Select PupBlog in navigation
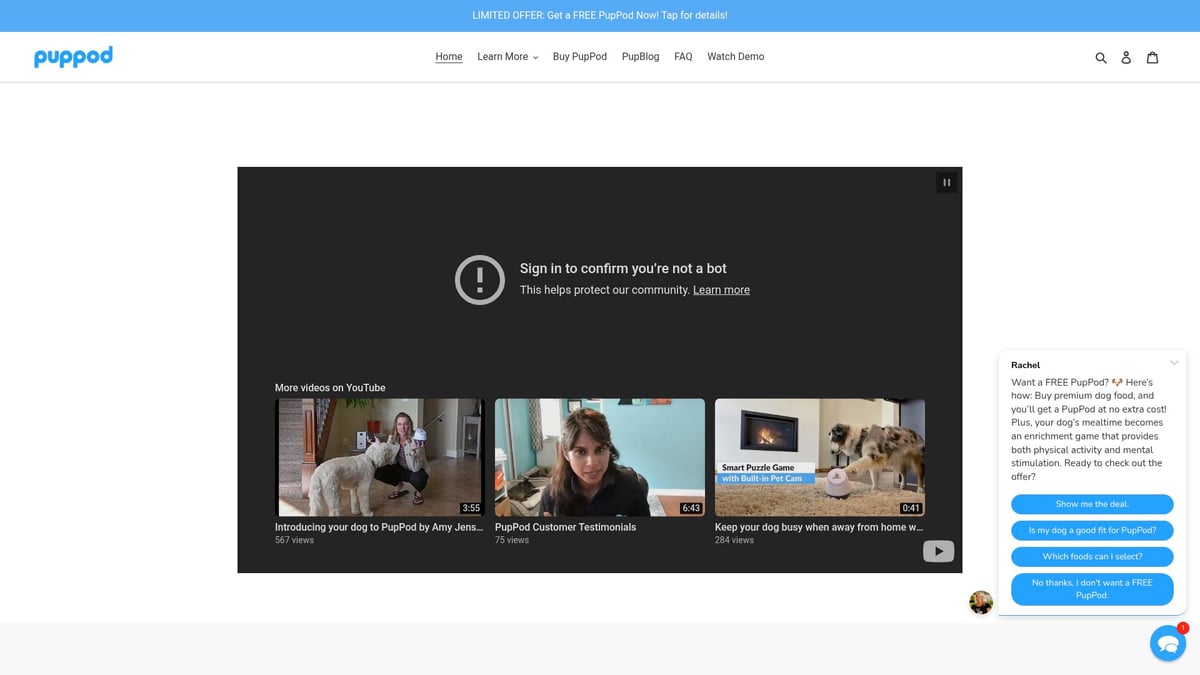The height and width of the screenshot is (675, 1200). point(640,57)
